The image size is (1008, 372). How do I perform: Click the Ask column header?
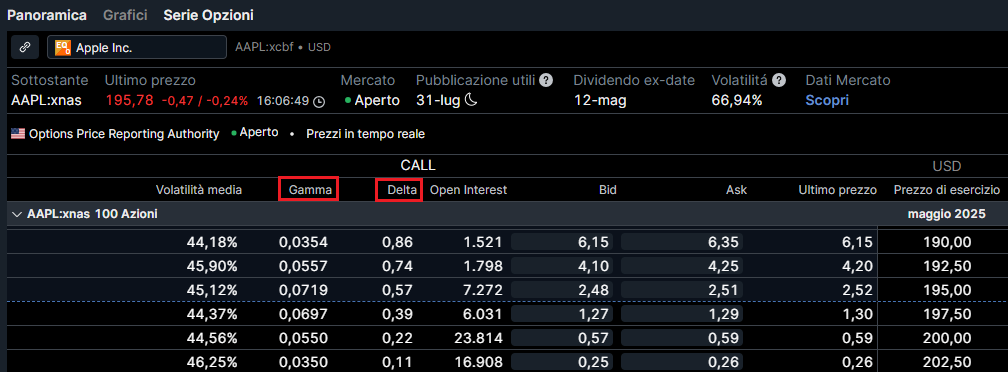[737, 190]
